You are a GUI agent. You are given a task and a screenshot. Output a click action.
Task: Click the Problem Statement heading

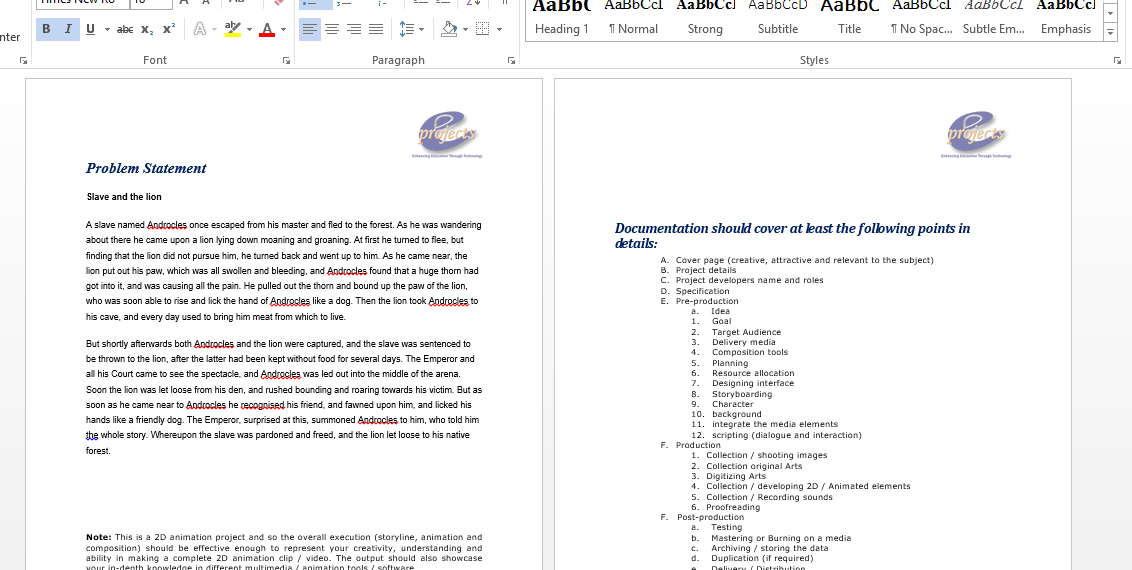(146, 168)
